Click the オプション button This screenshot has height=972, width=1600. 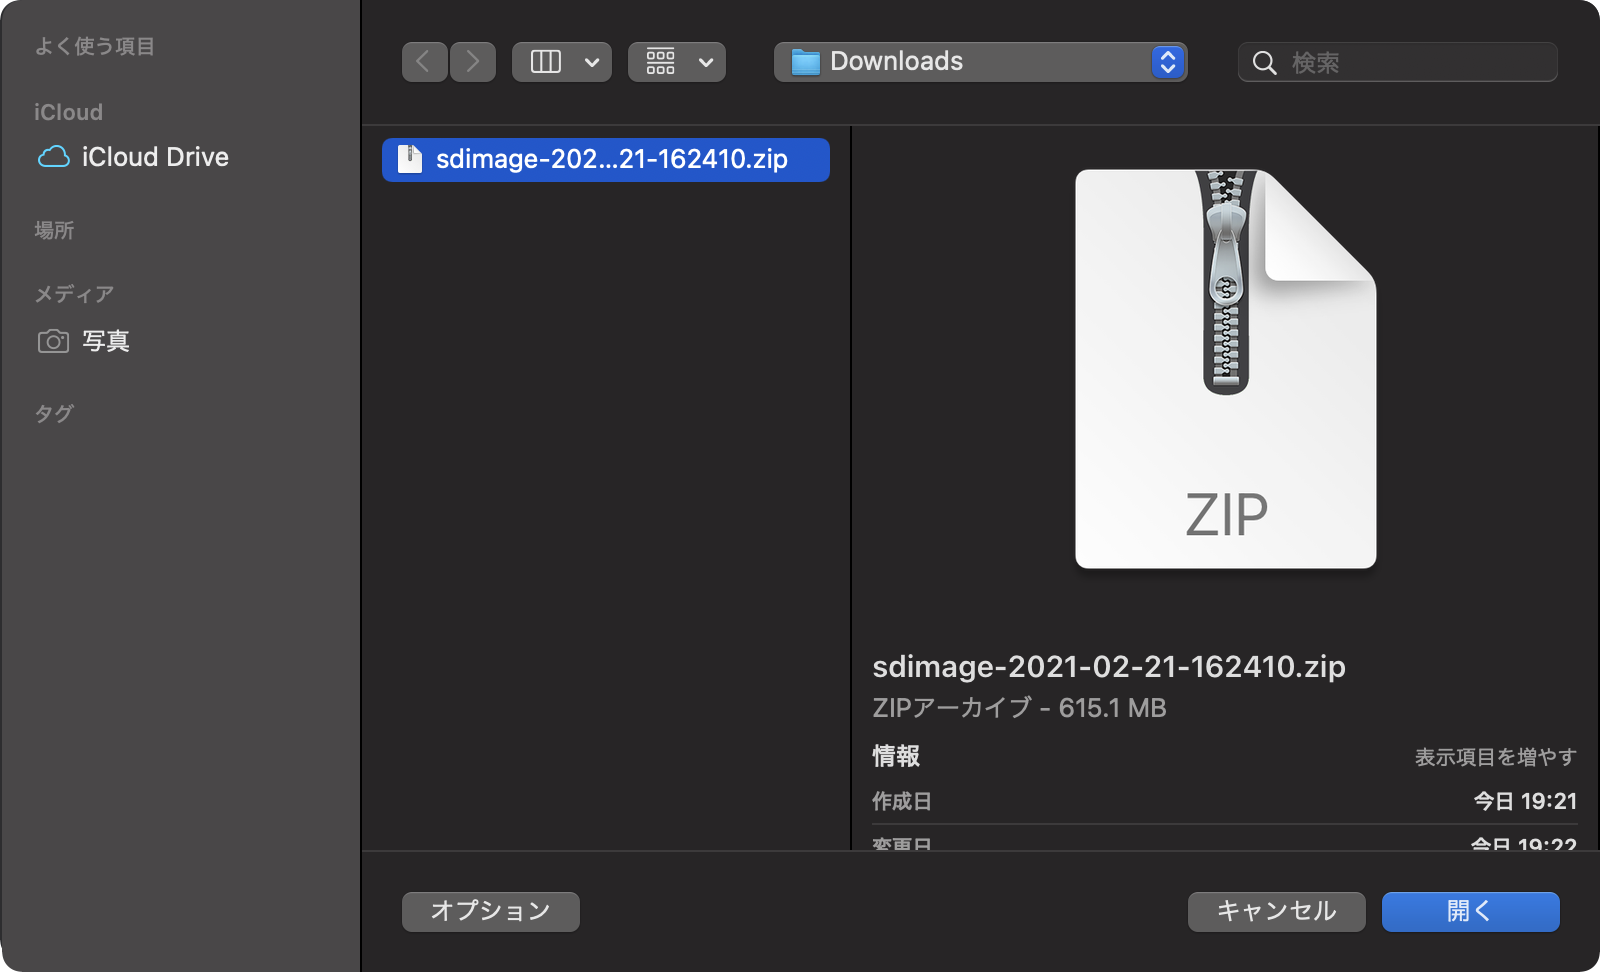(490, 911)
